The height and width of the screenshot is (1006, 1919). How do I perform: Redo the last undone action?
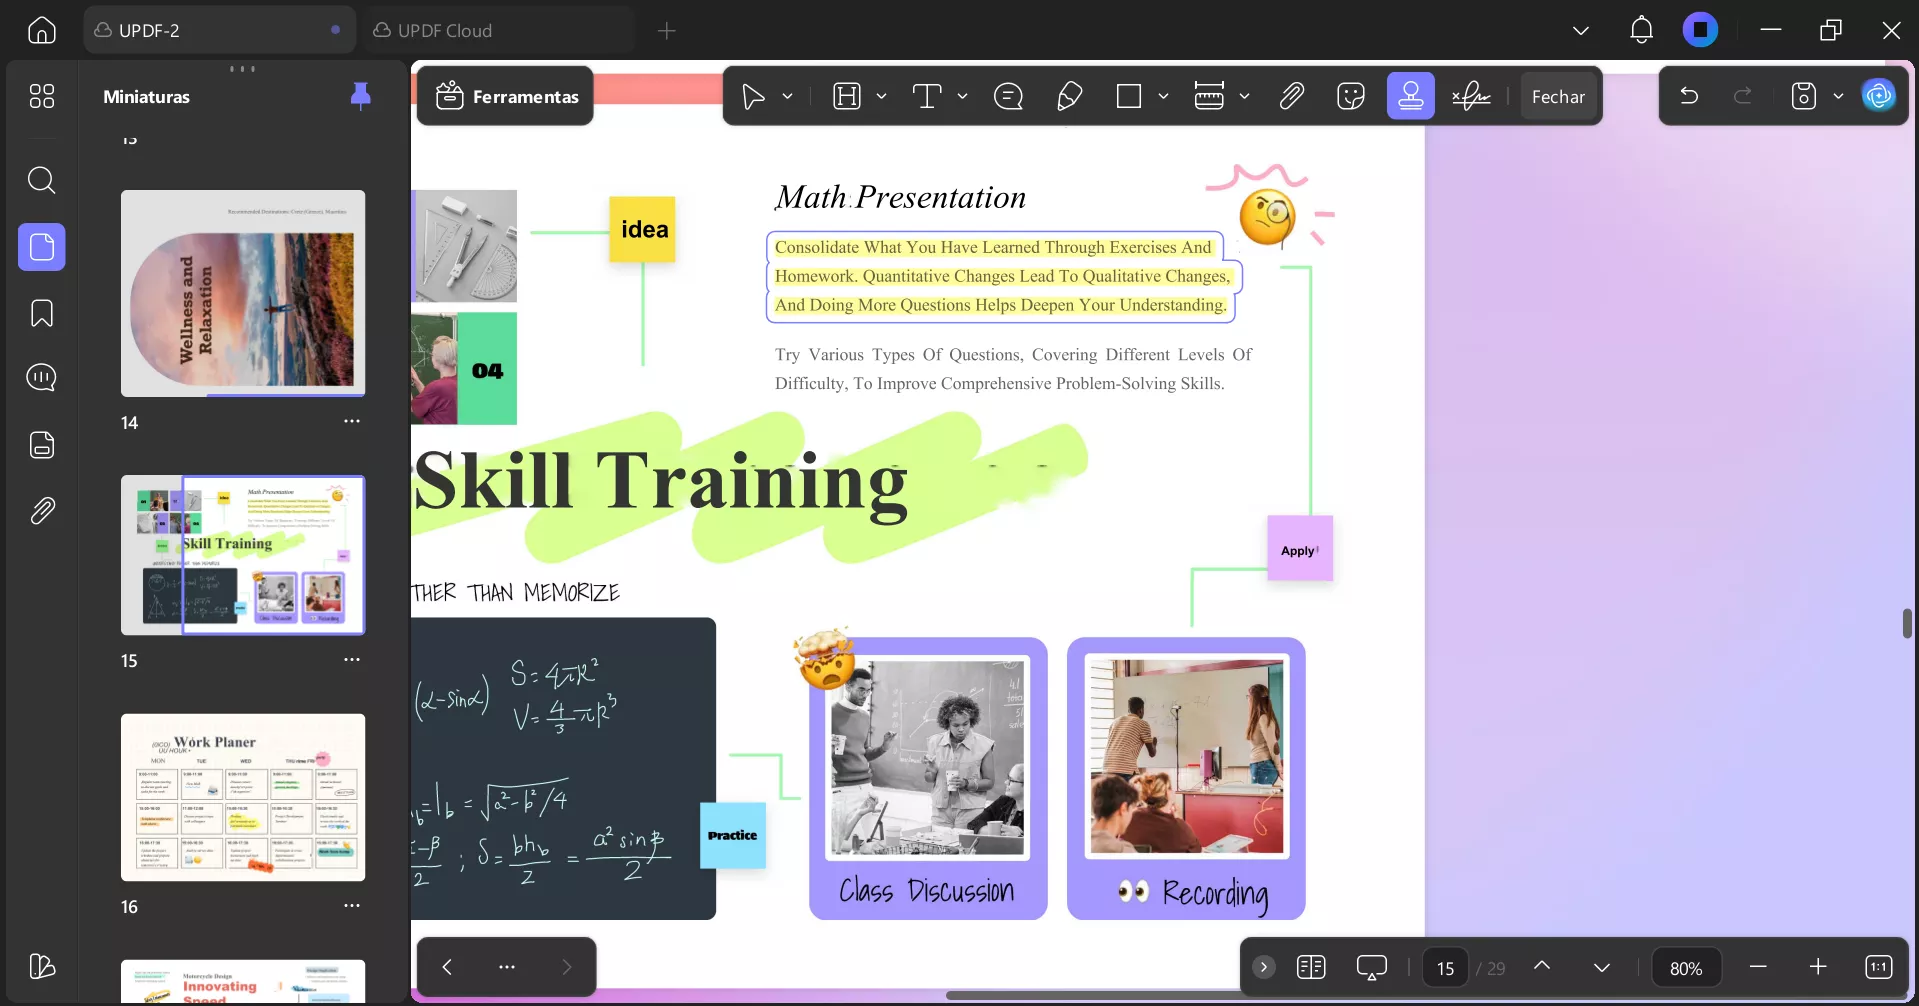(1743, 96)
